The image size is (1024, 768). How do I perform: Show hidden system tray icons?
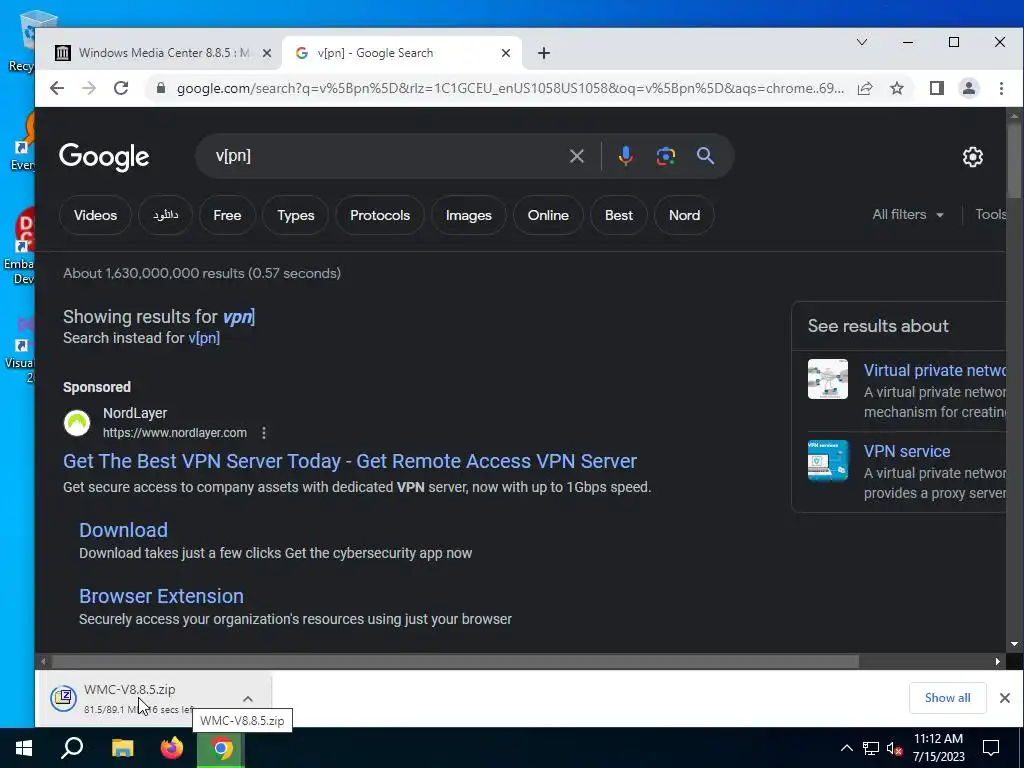(x=846, y=748)
